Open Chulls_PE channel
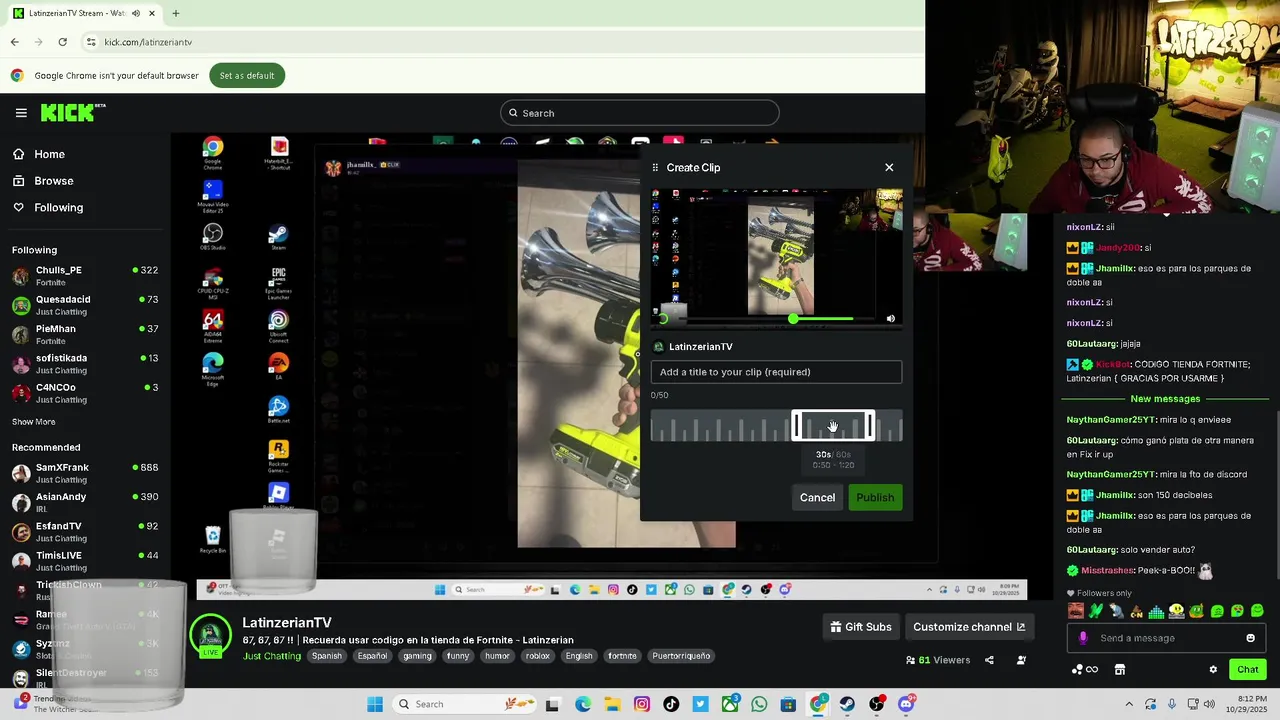Screen dimensions: 1280x720 tap(85, 276)
